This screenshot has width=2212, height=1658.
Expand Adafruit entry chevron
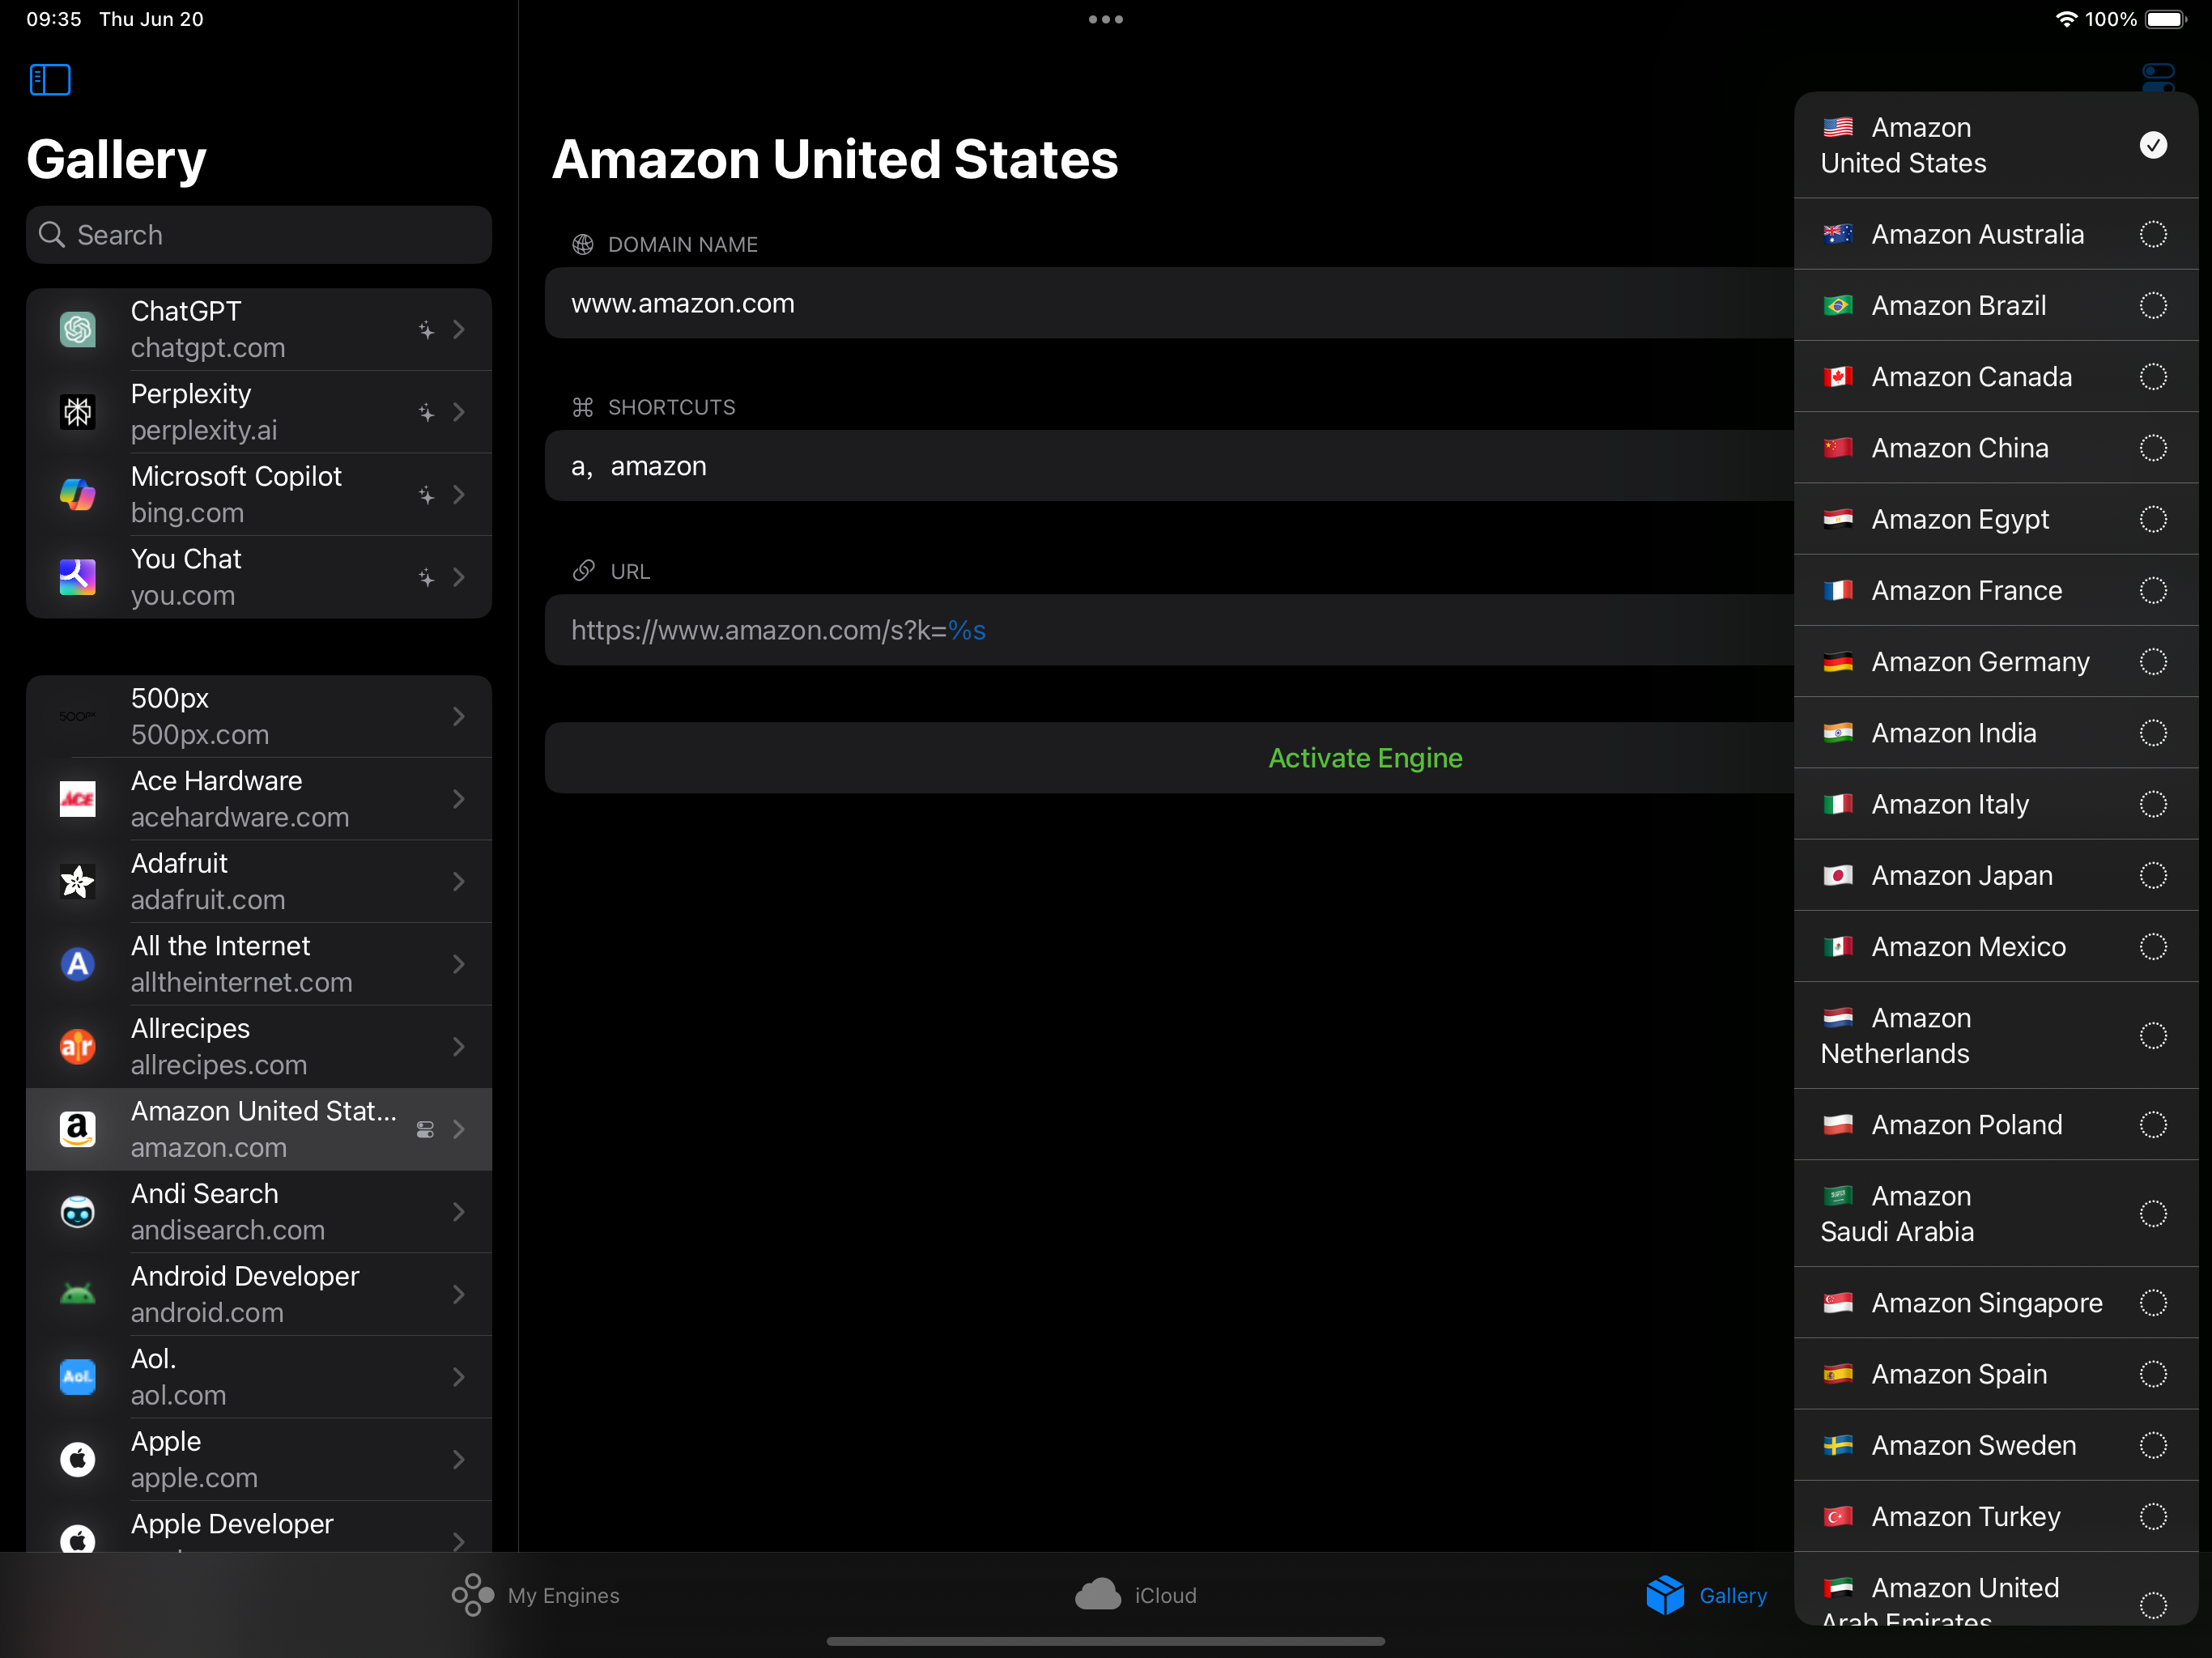point(459,881)
